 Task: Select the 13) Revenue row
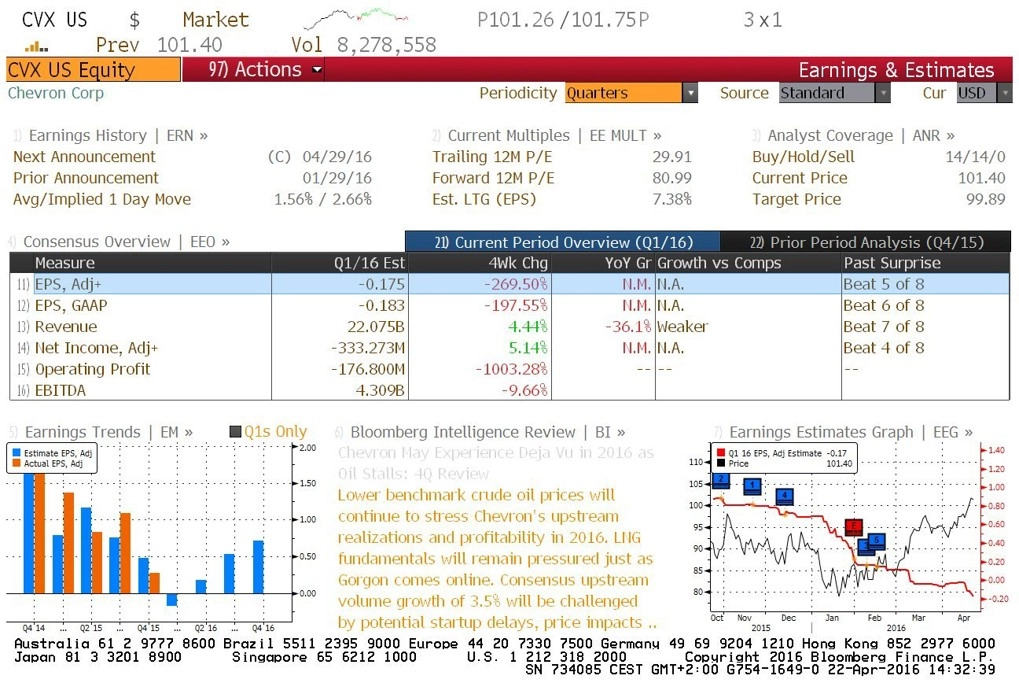point(510,327)
